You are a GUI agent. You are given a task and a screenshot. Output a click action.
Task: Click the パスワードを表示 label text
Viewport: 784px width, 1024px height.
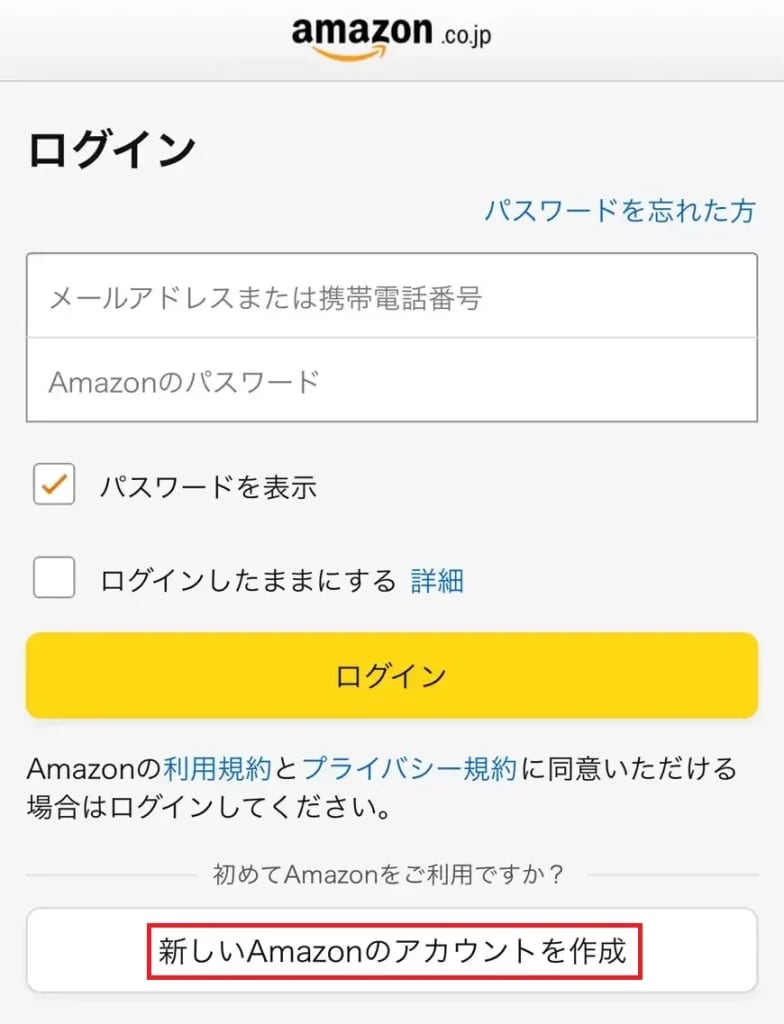[208, 487]
